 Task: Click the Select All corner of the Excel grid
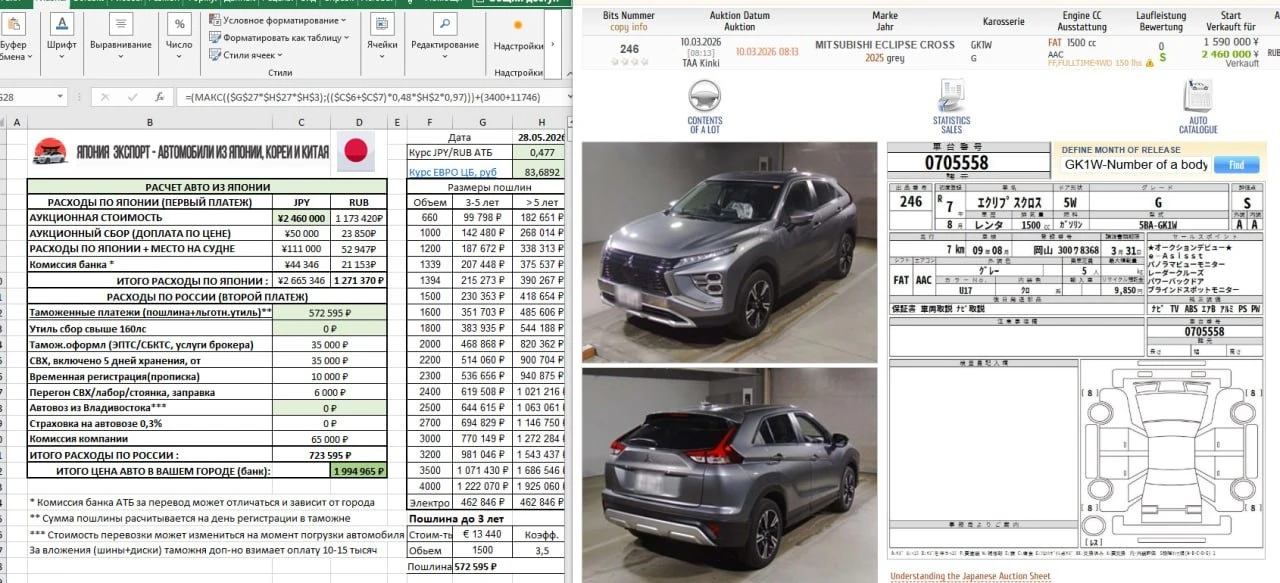tap(3, 122)
